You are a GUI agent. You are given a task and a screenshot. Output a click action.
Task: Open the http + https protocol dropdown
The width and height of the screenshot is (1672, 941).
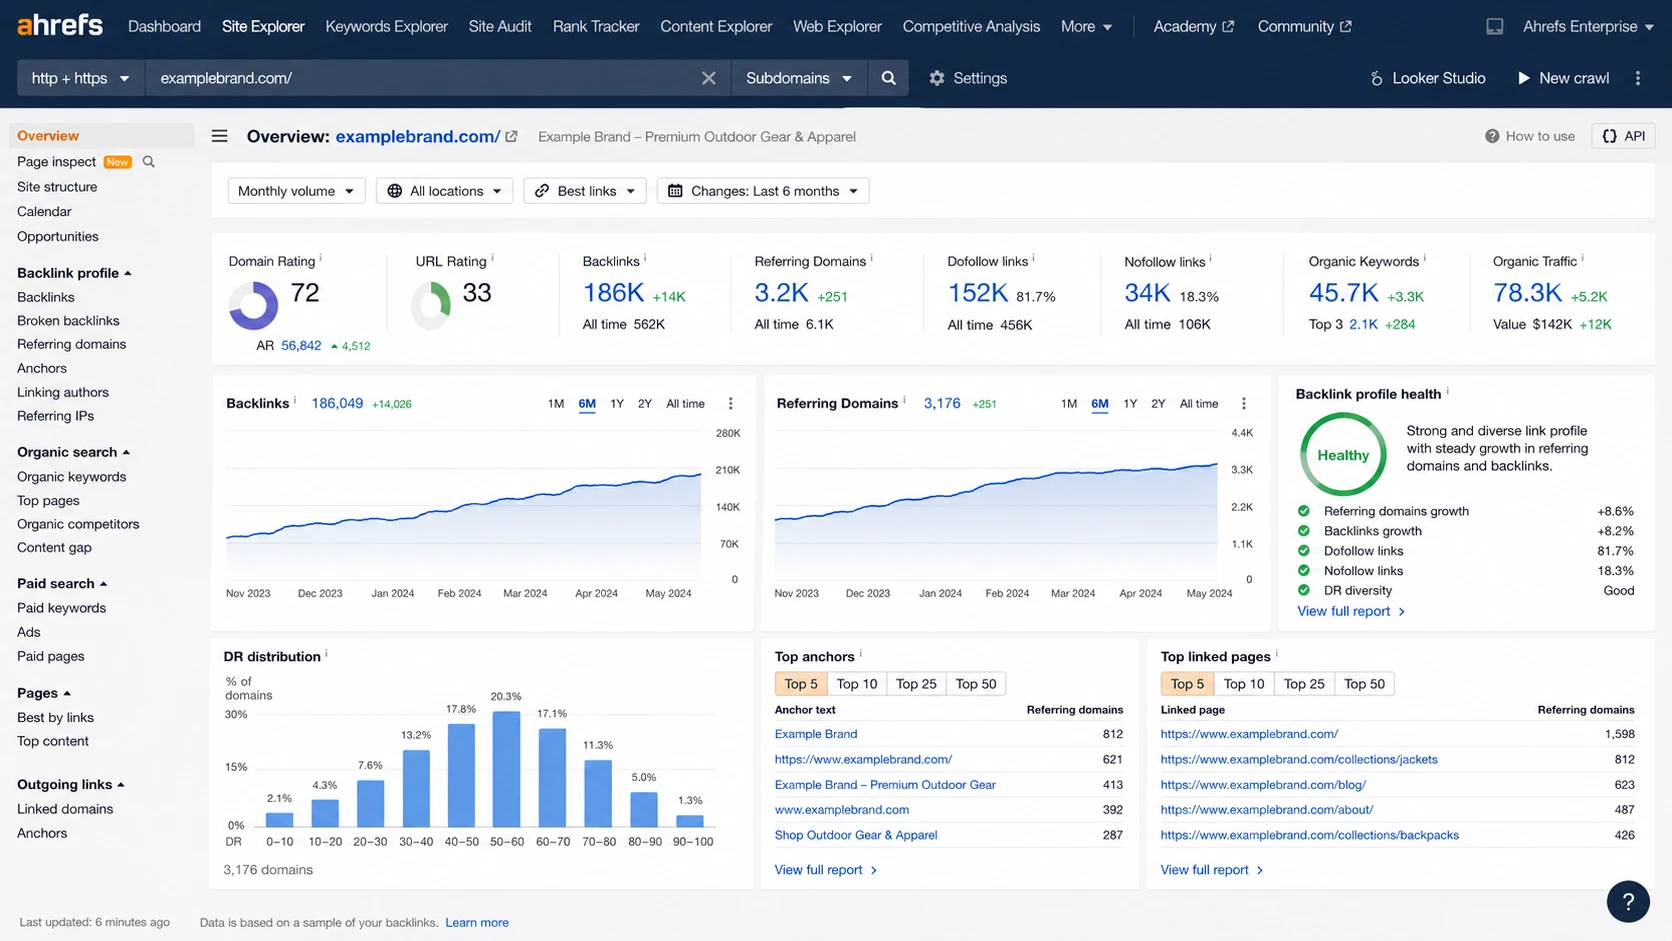point(81,78)
